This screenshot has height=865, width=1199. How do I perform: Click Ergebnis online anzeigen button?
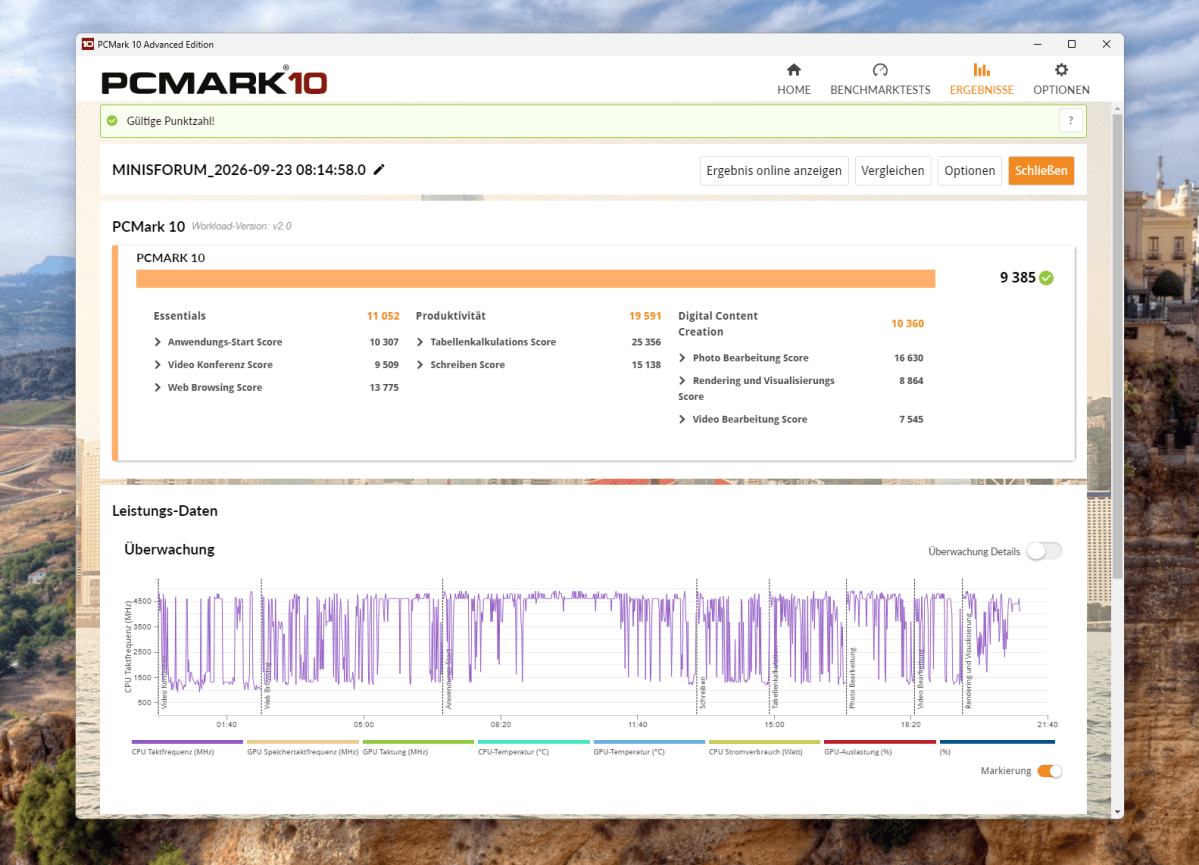[x=774, y=171]
